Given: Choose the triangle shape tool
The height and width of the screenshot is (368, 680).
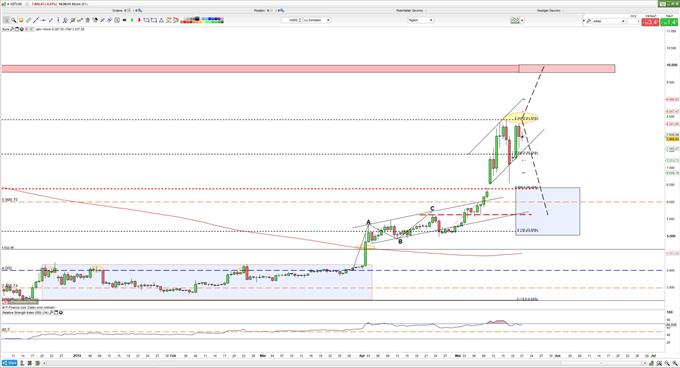Looking at the screenshot, I should point(161,20).
